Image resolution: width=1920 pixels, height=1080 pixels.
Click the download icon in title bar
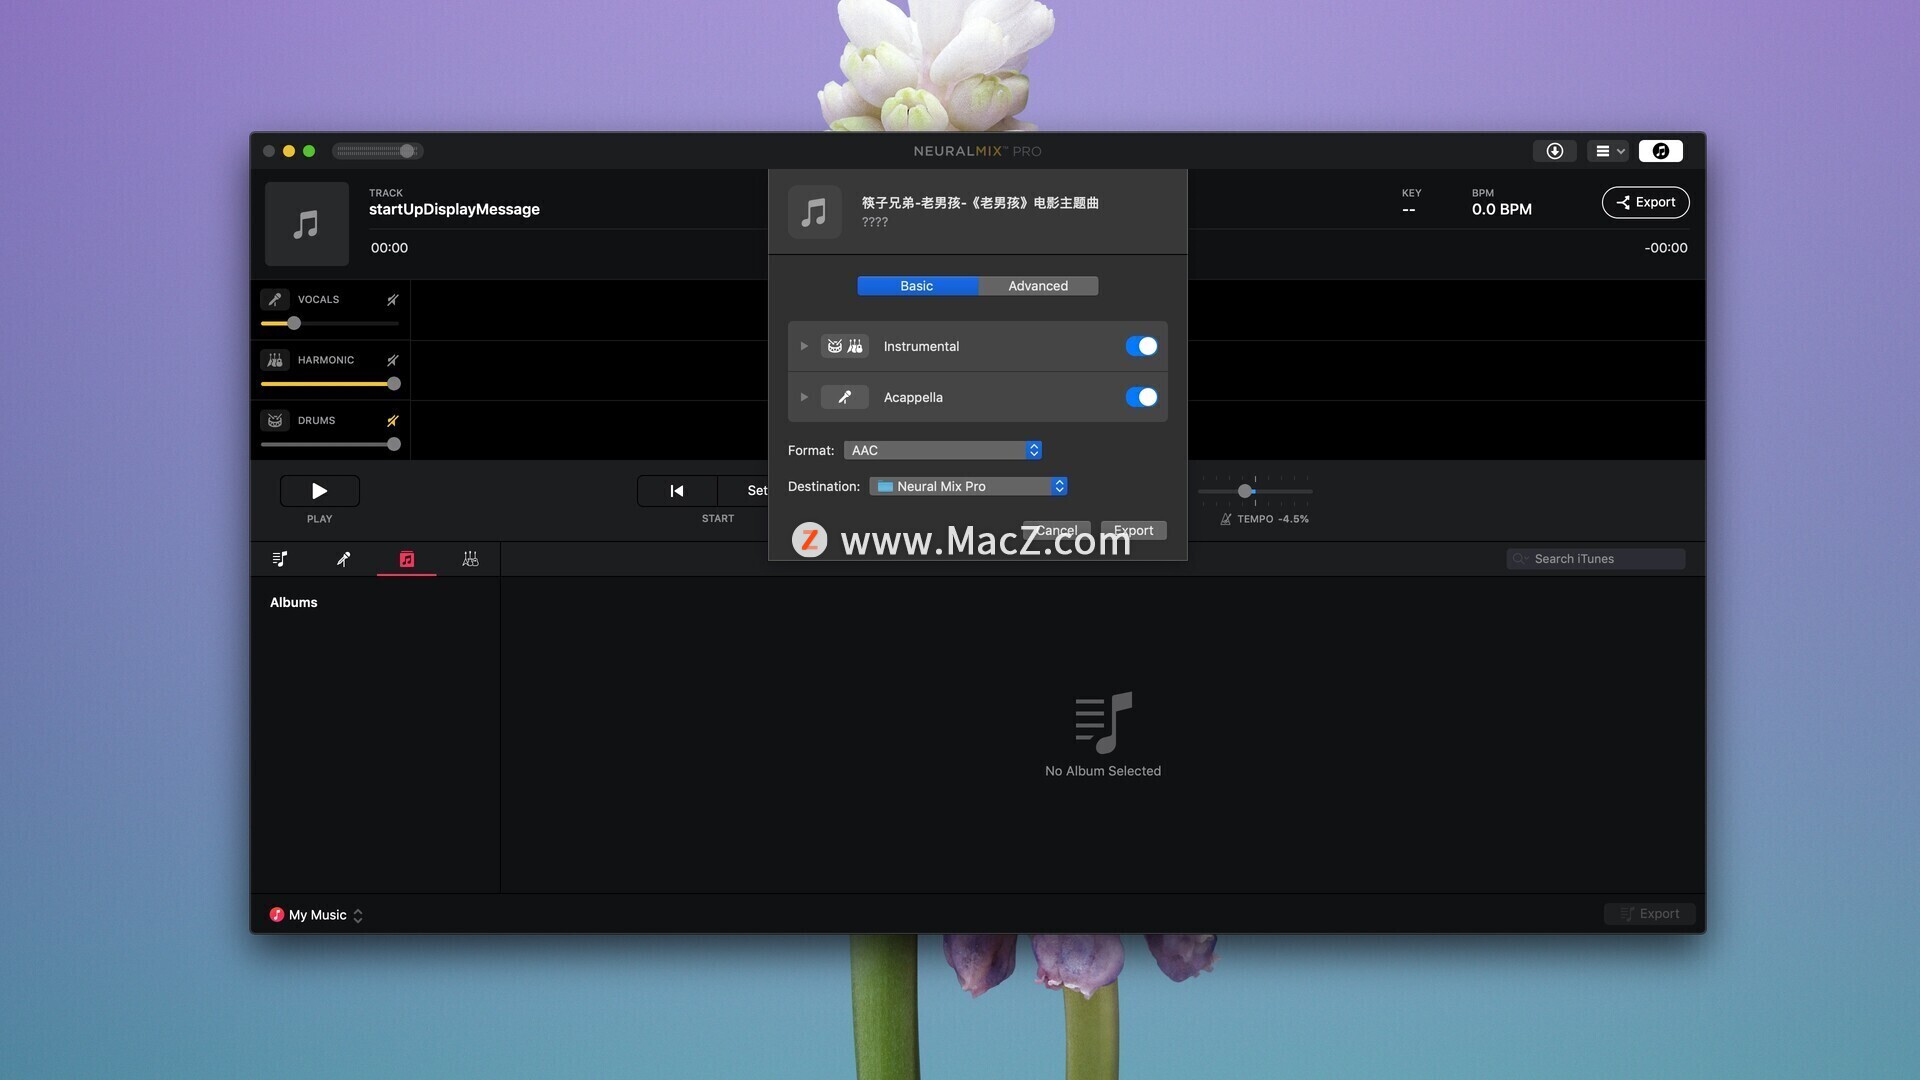[x=1554, y=151]
